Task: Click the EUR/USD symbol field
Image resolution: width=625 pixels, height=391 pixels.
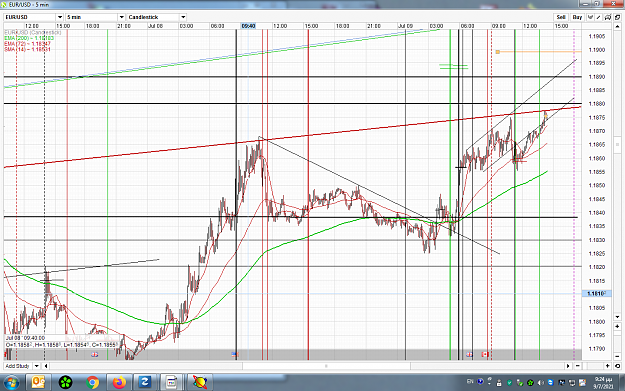Action: (30, 17)
